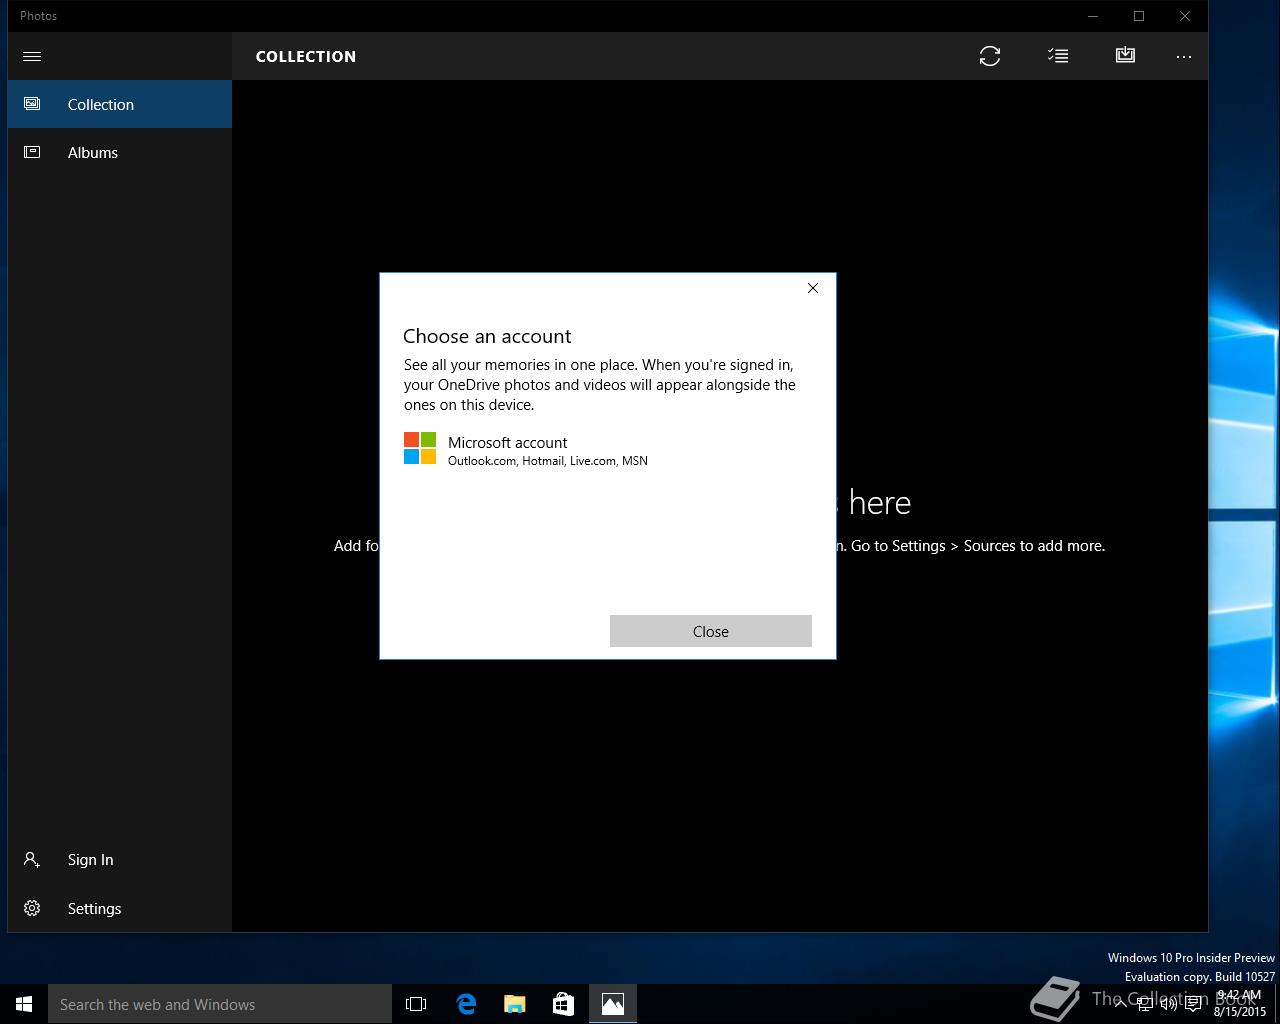Open the Windows Start menu
Screen dimensions: 1280x1024
(x=24, y=1004)
